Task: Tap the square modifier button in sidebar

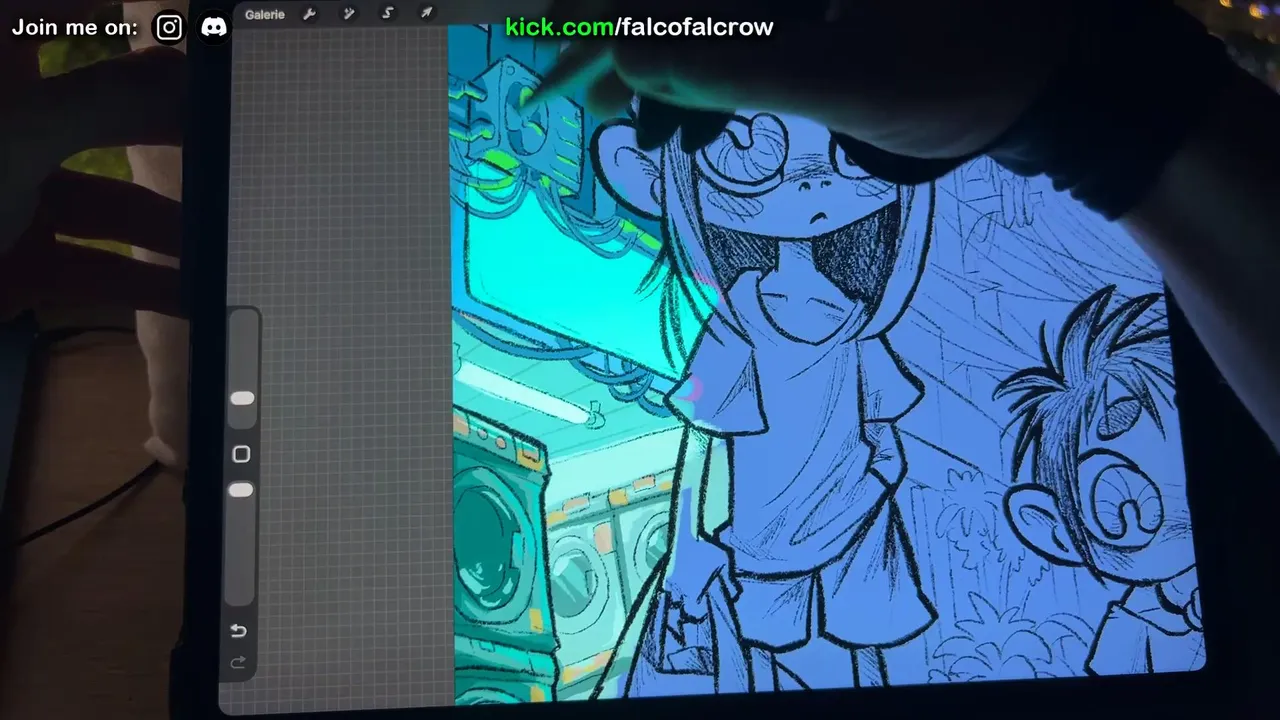Action: (x=241, y=454)
